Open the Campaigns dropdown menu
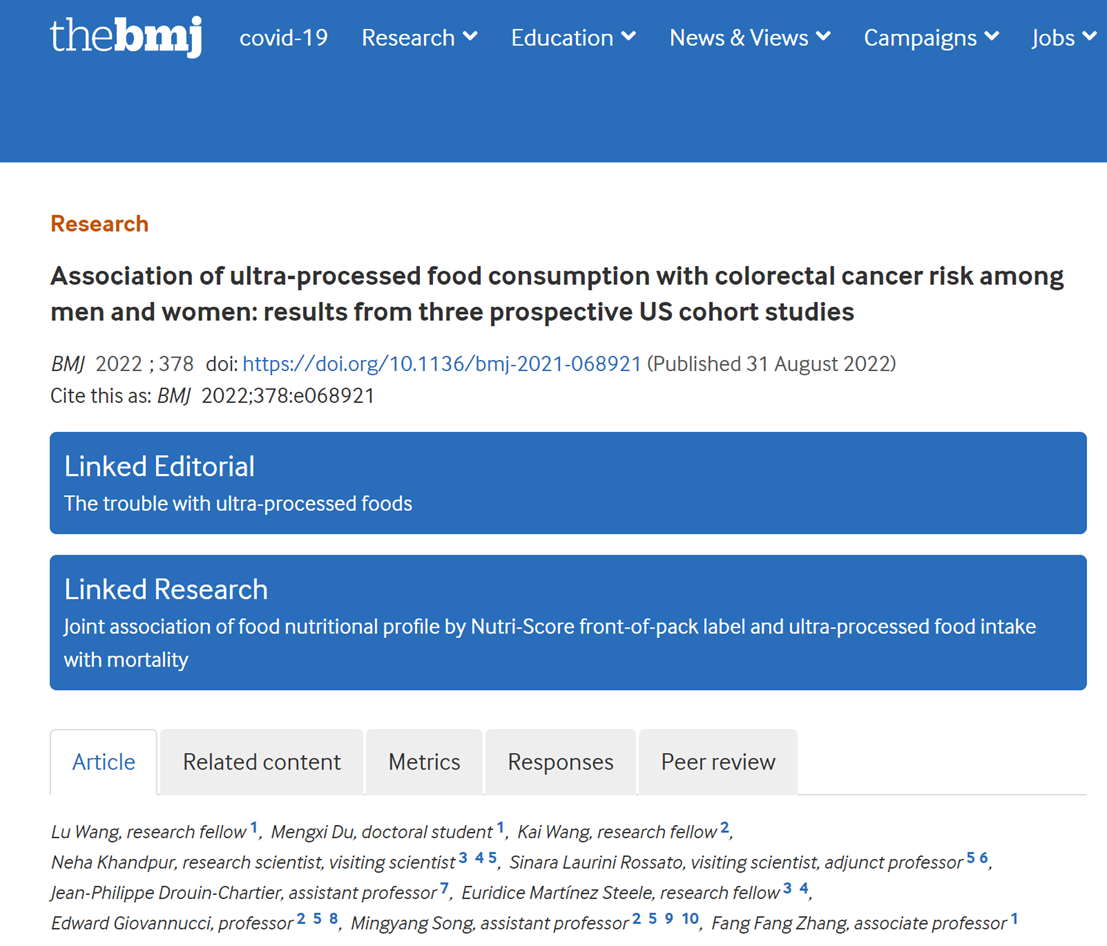The image size is (1107, 946). pos(931,38)
